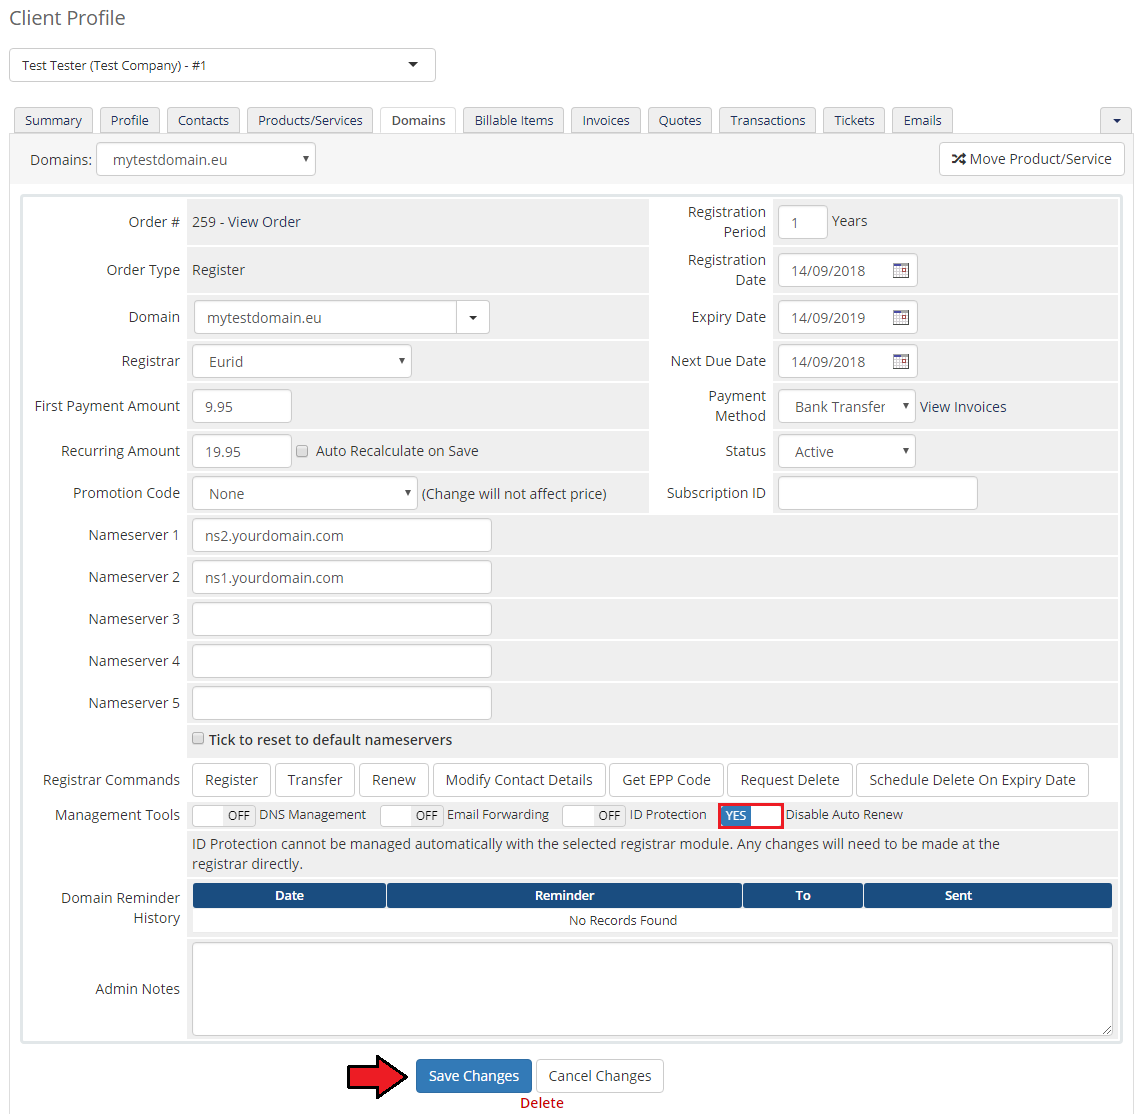Click the Register command button

point(231,780)
